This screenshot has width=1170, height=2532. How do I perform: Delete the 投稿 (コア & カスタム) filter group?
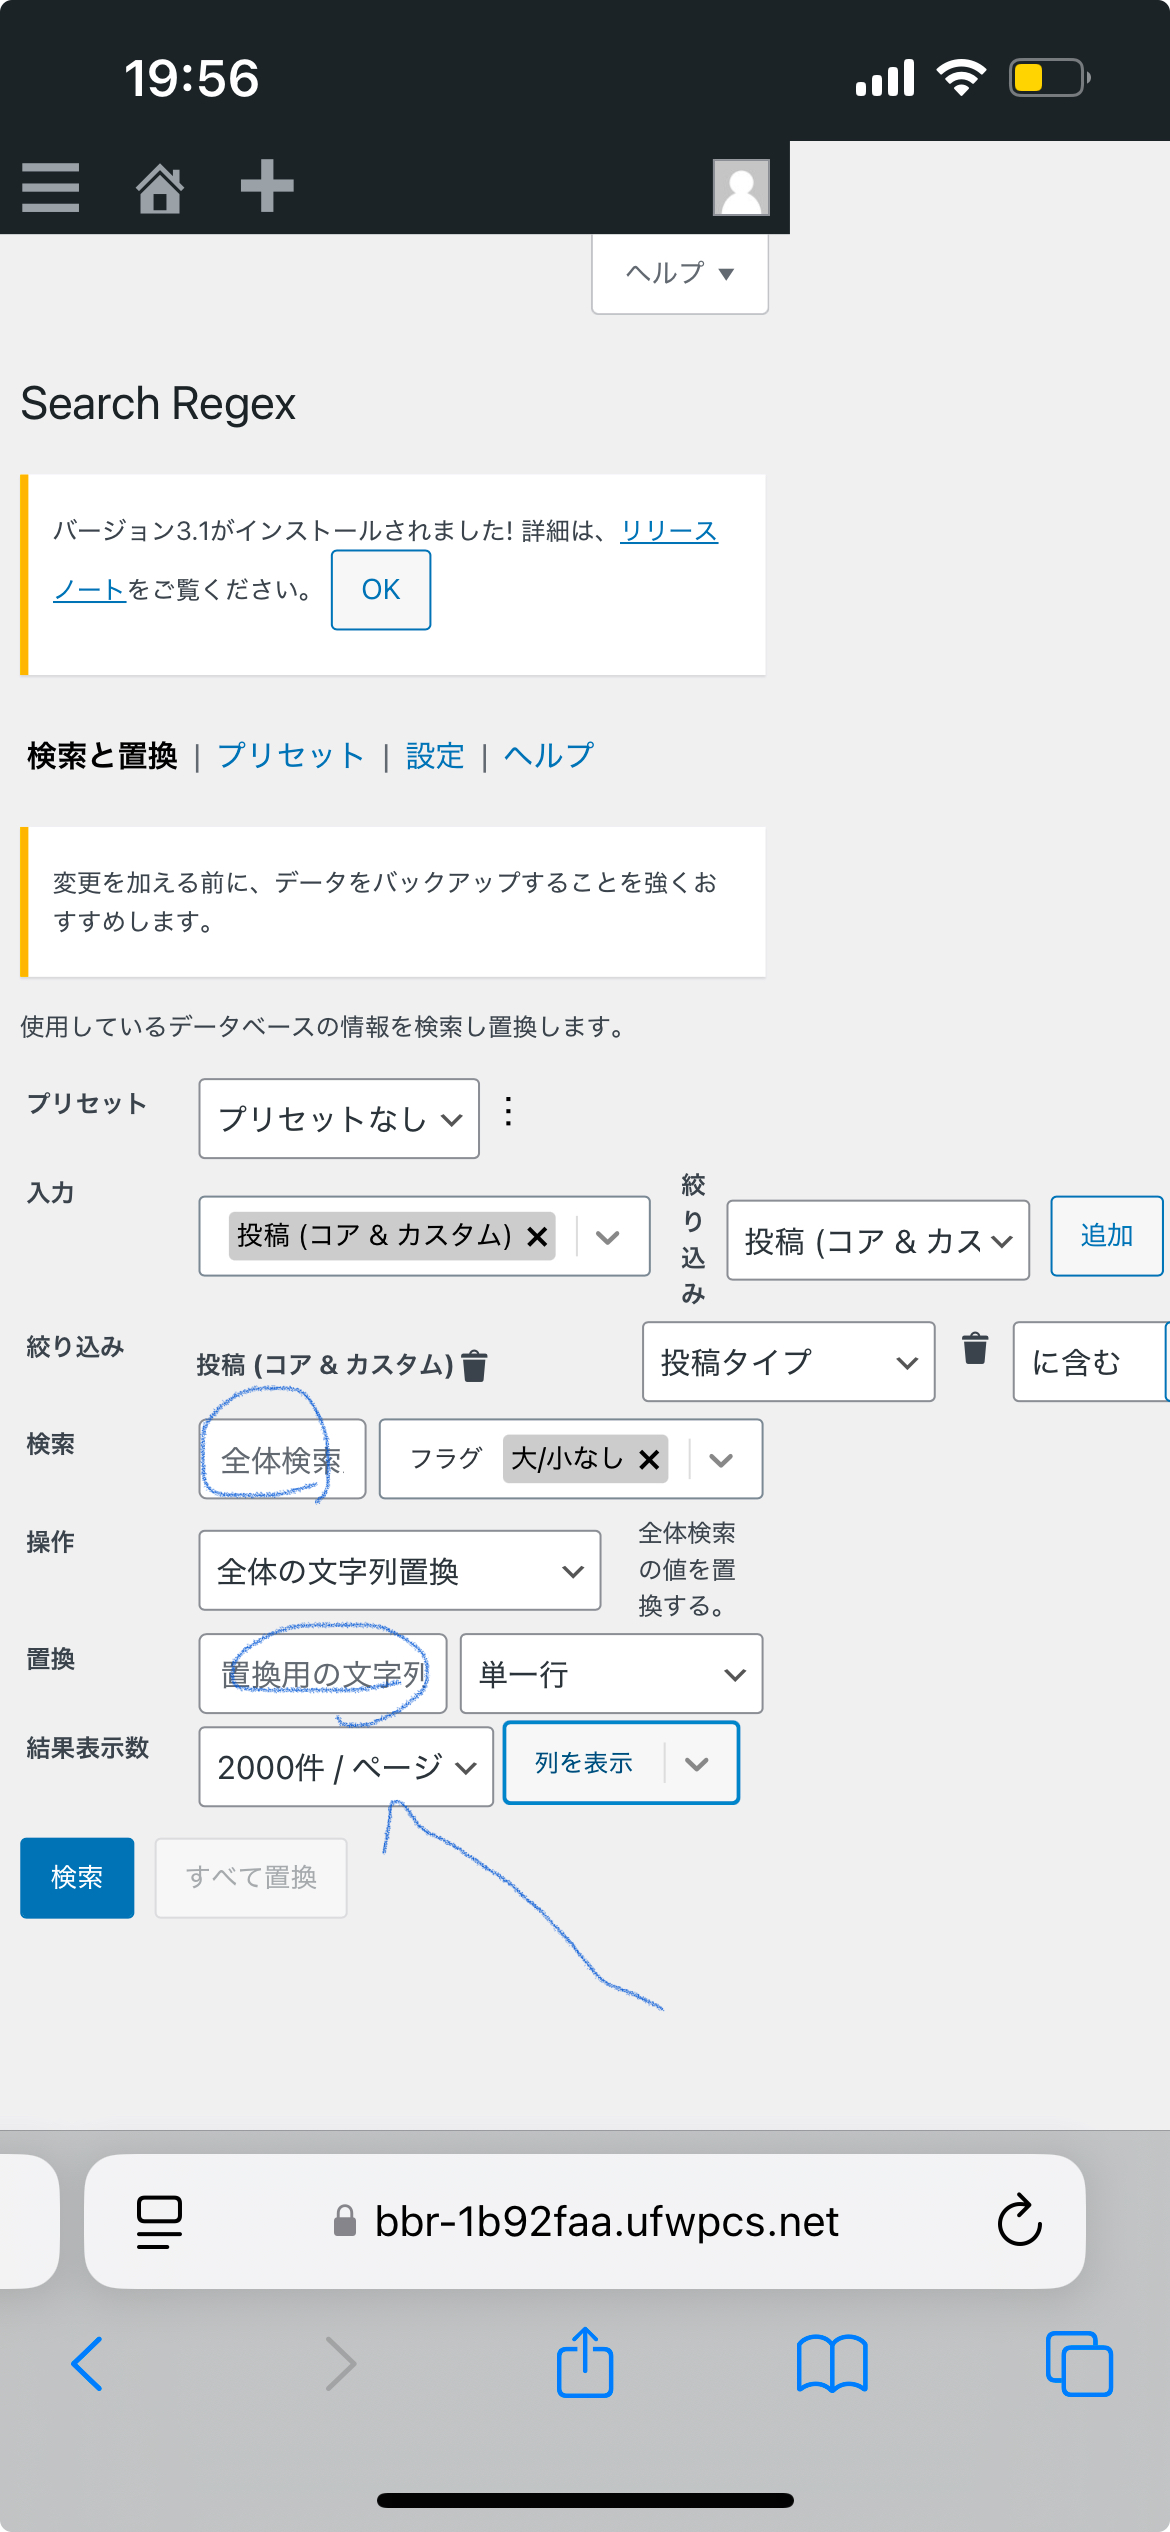point(475,1365)
